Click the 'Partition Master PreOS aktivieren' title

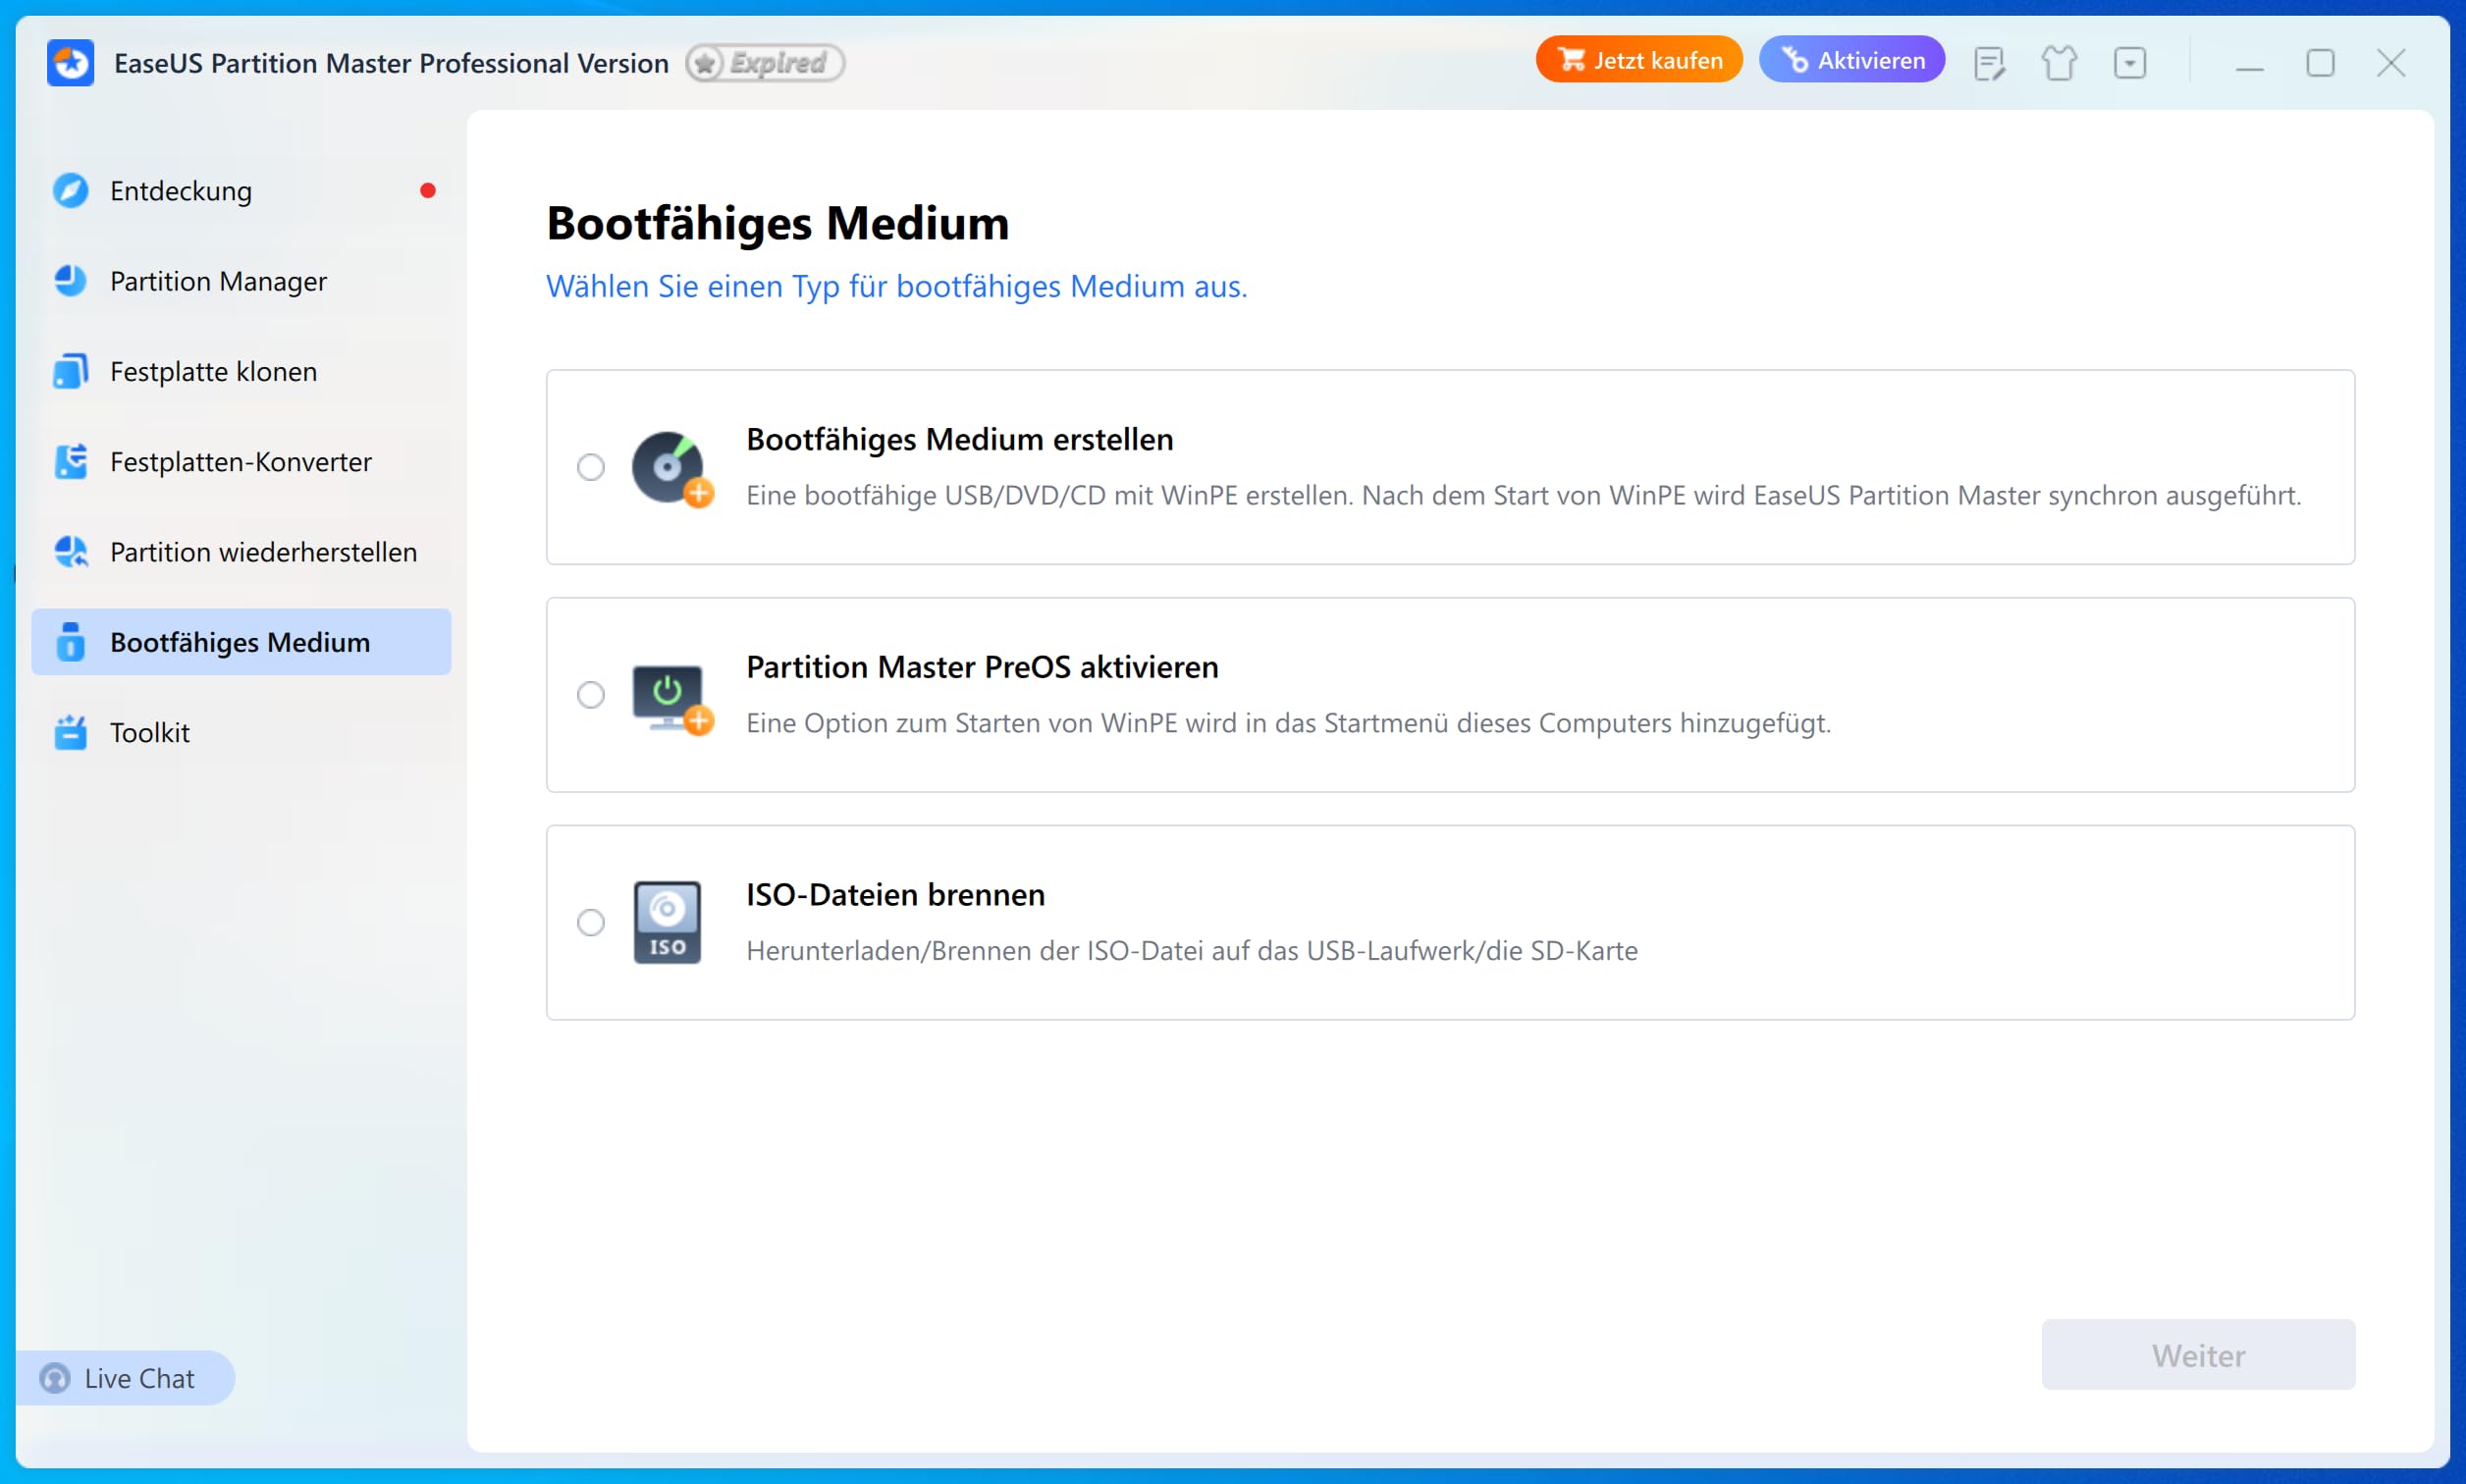[x=982, y=667]
